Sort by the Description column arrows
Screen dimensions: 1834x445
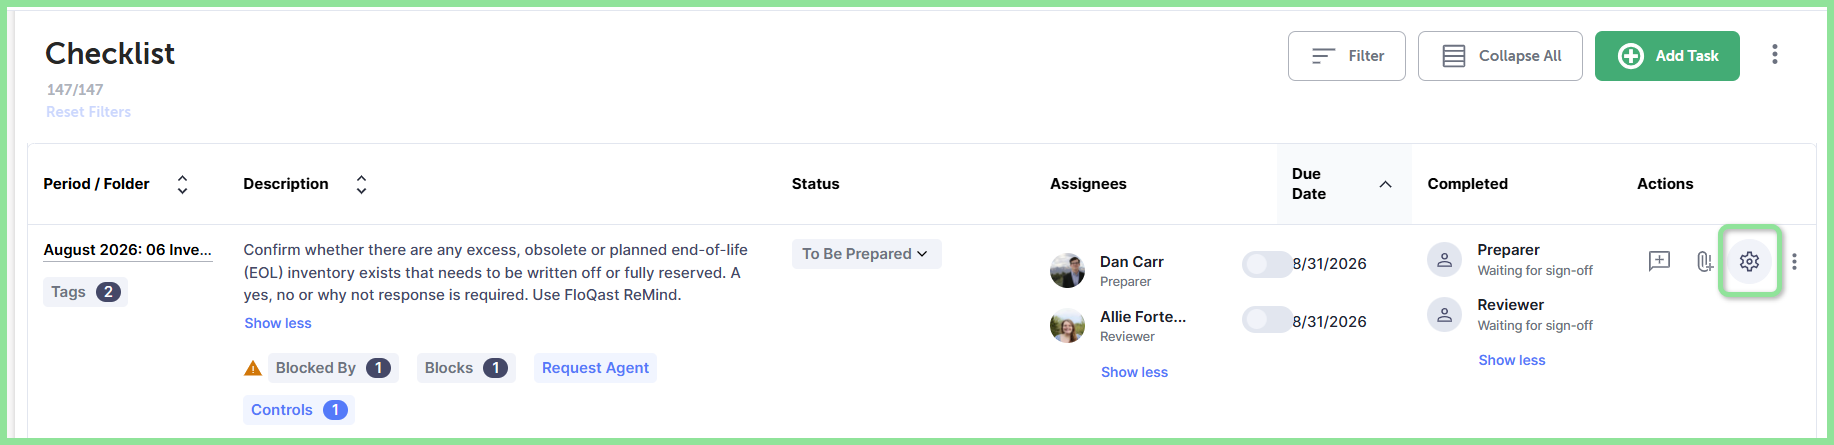(361, 184)
